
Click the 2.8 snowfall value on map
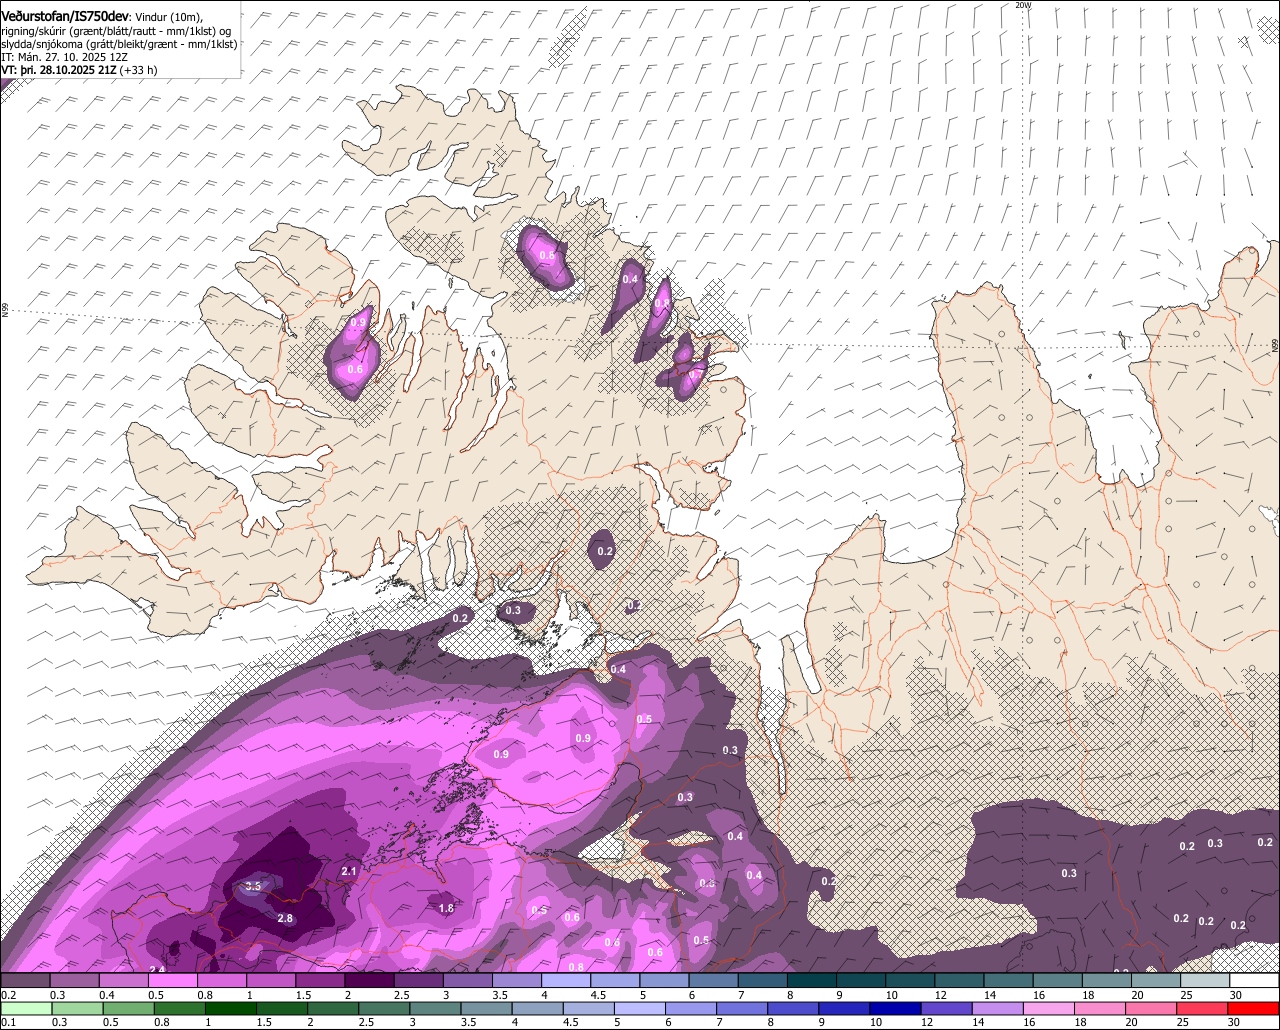pos(285,918)
